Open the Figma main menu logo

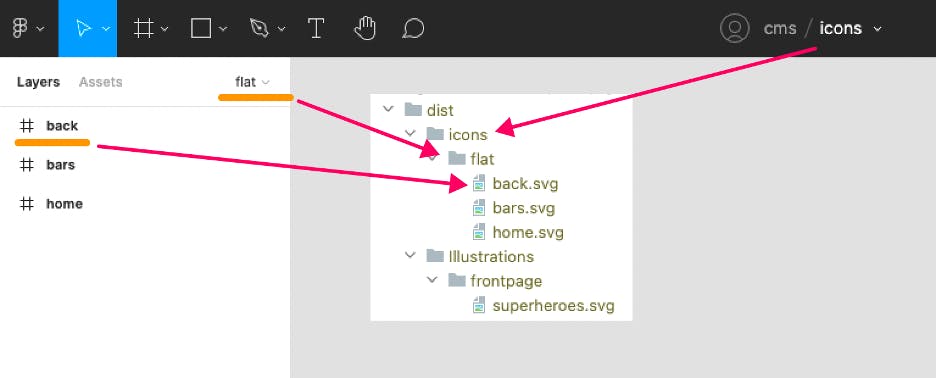click(20, 28)
